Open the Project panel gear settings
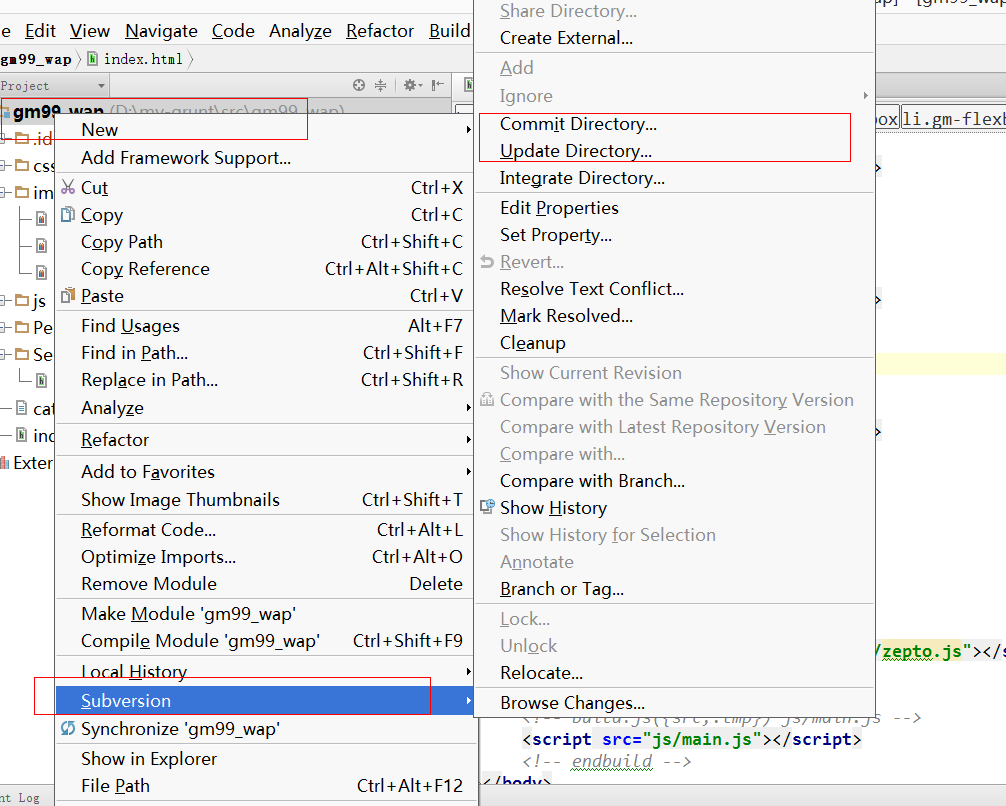 (x=413, y=85)
